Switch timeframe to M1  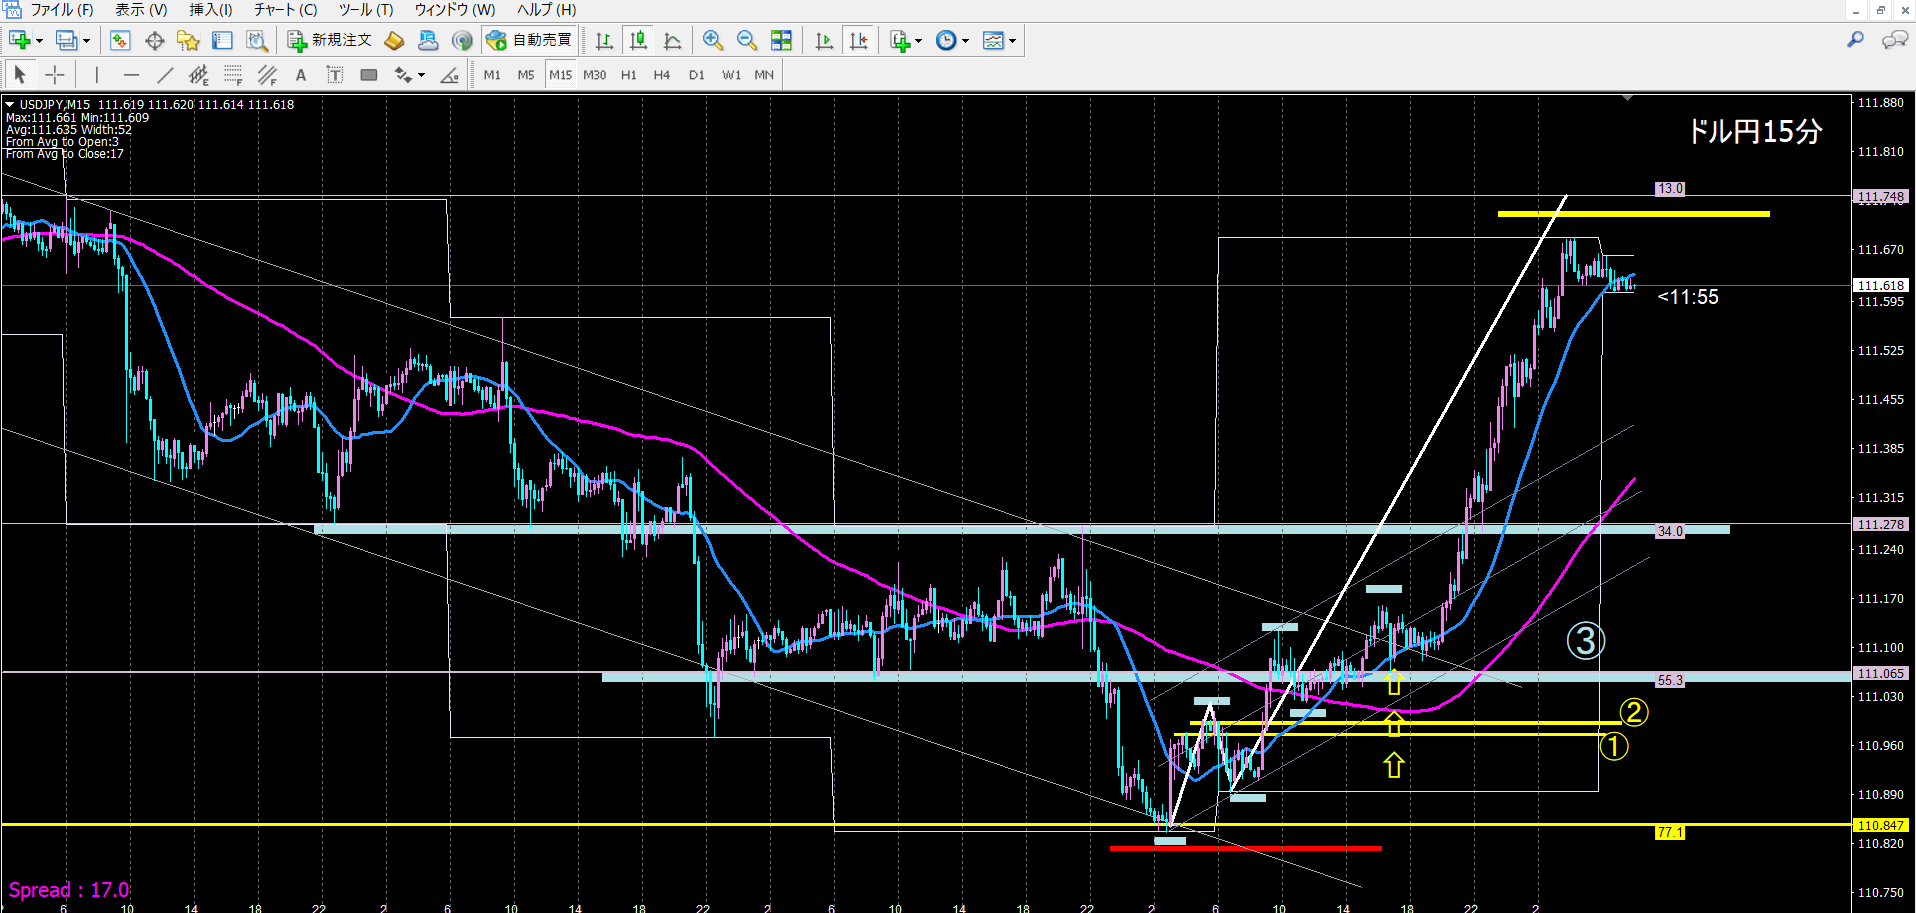point(492,75)
